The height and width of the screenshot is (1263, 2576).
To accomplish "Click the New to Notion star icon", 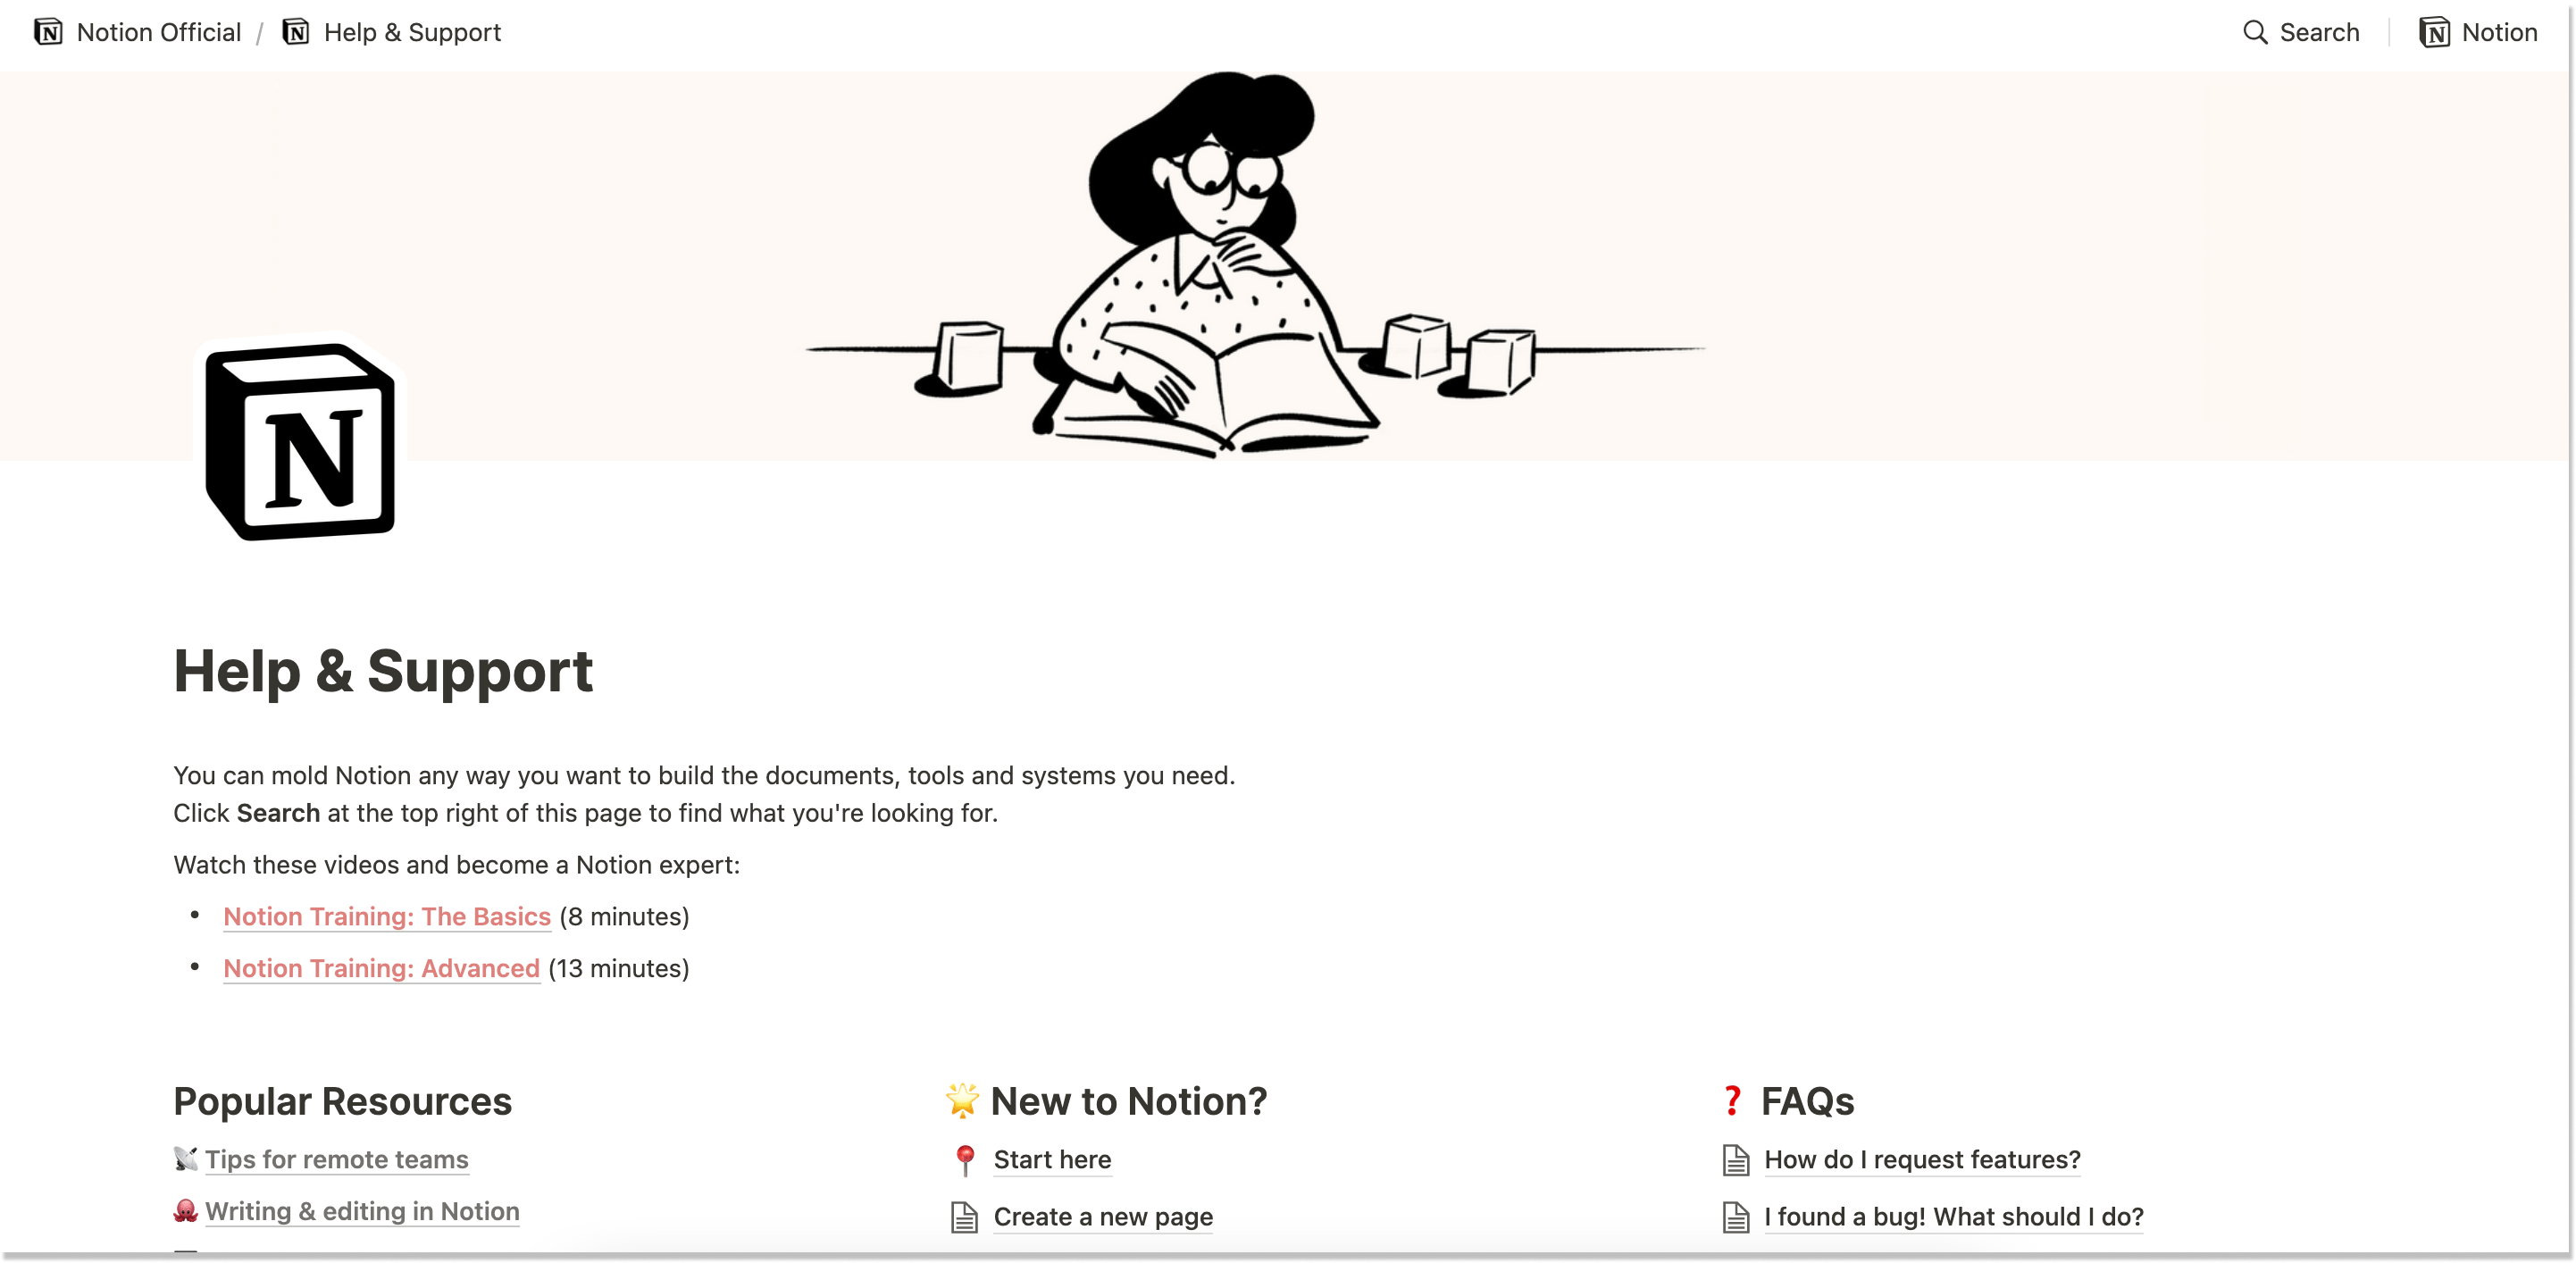I will coord(963,1099).
